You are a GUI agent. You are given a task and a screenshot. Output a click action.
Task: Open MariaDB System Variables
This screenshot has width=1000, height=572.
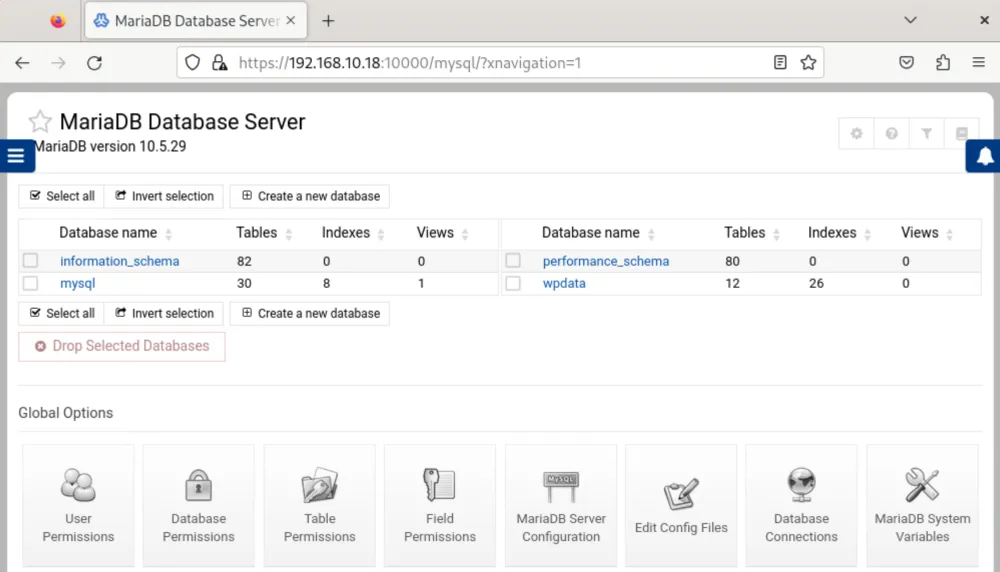922,504
